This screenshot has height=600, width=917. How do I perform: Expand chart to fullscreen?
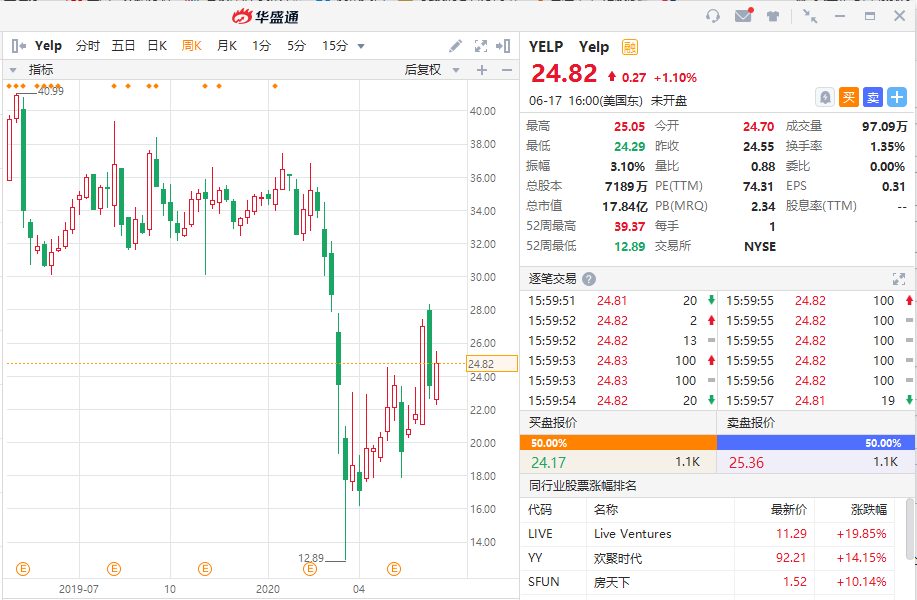[481, 46]
